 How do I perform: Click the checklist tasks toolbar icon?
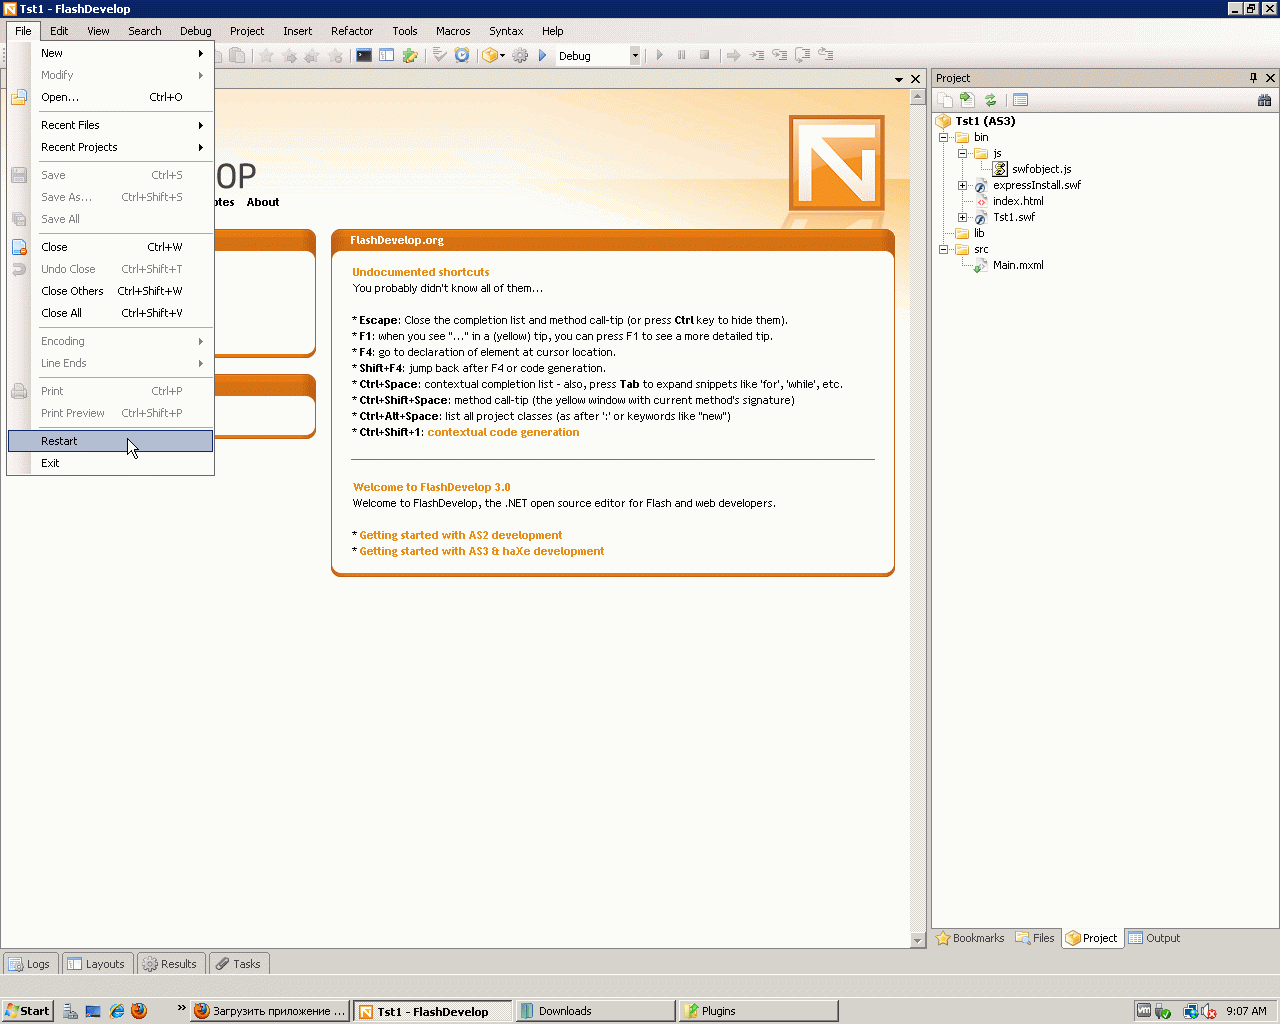pyautogui.click(x=439, y=56)
